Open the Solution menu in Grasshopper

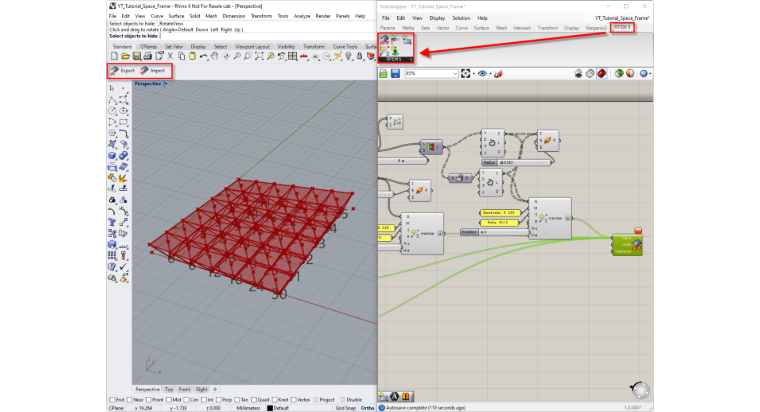click(x=461, y=18)
